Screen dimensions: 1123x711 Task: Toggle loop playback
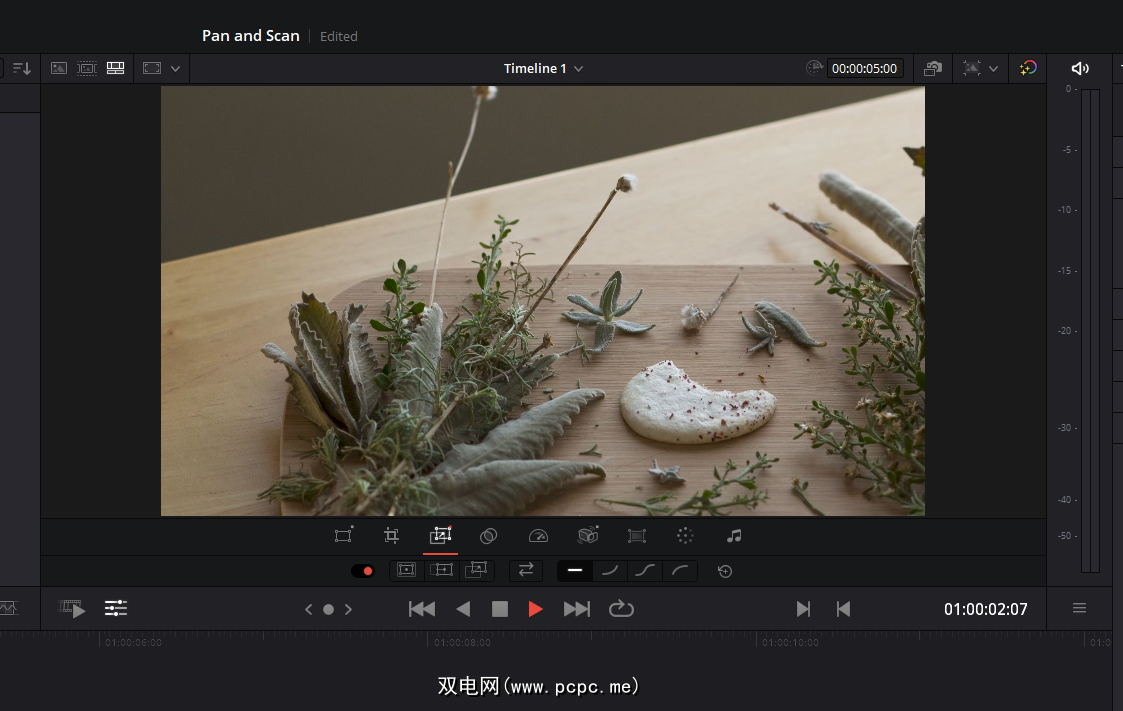point(621,609)
